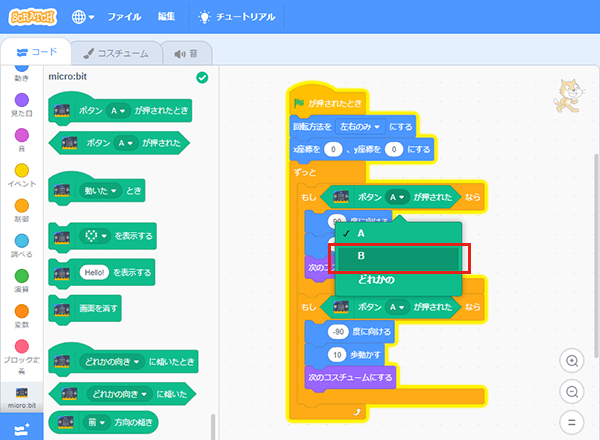Click the ずっと loop block label
The height and width of the screenshot is (440, 600).
[305, 172]
